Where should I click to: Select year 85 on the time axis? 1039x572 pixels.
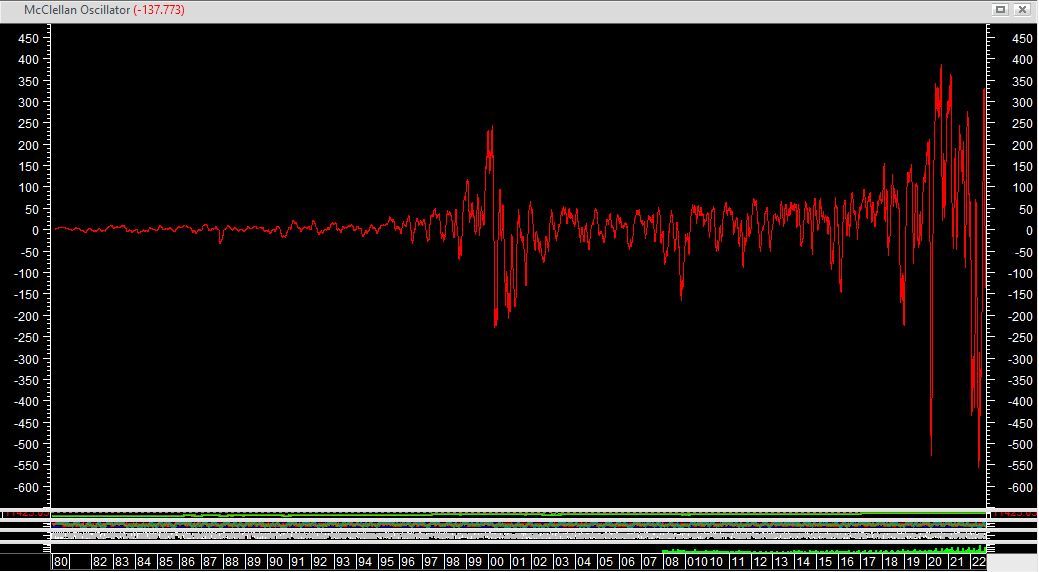pyautogui.click(x=166, y=563)
